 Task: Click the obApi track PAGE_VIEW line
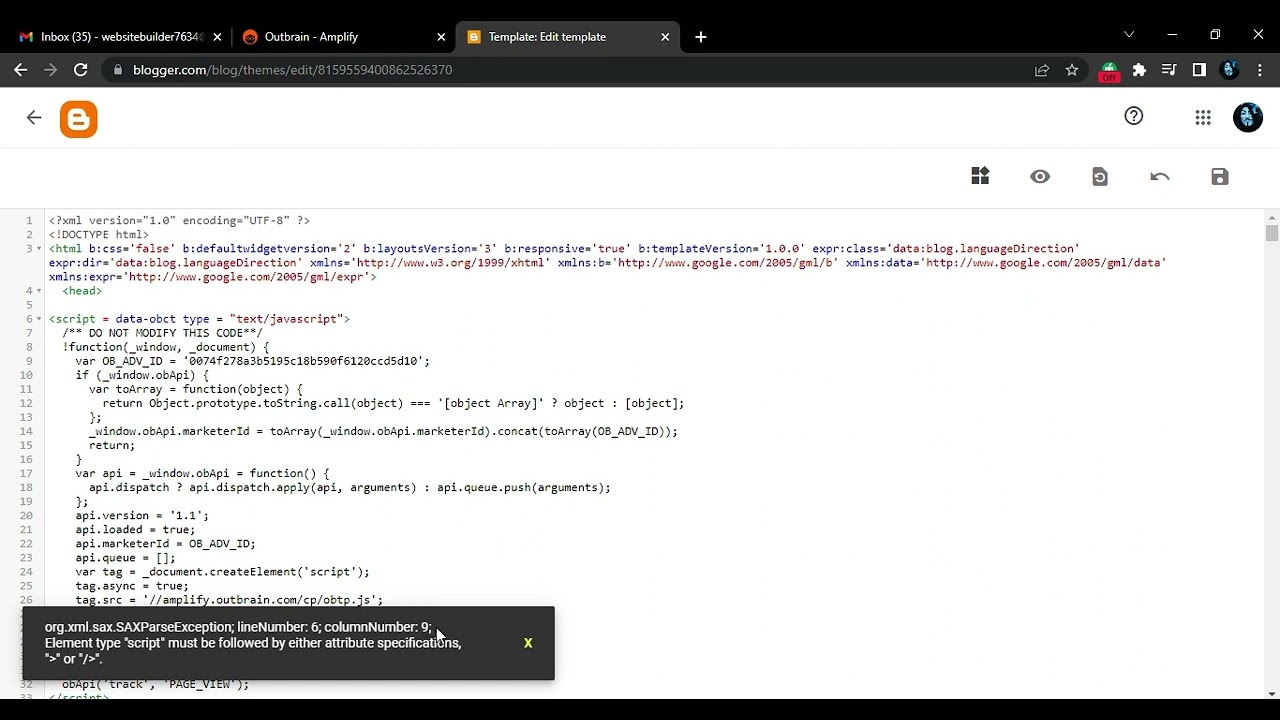[155, 685]
